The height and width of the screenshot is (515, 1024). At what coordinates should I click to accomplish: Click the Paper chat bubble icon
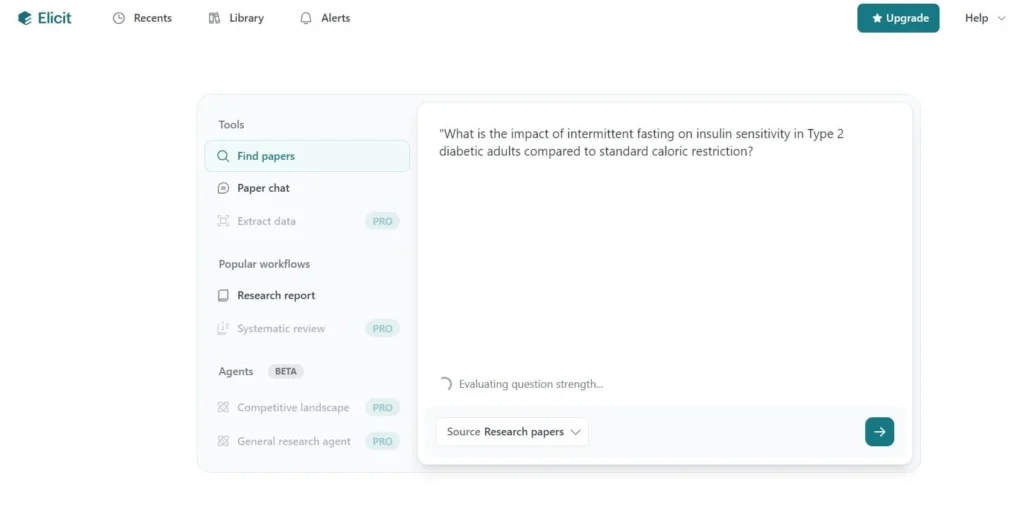click(223, 188)
